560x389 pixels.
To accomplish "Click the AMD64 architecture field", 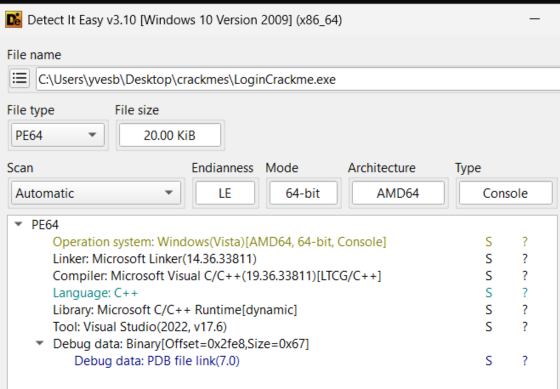I will 398,193.
